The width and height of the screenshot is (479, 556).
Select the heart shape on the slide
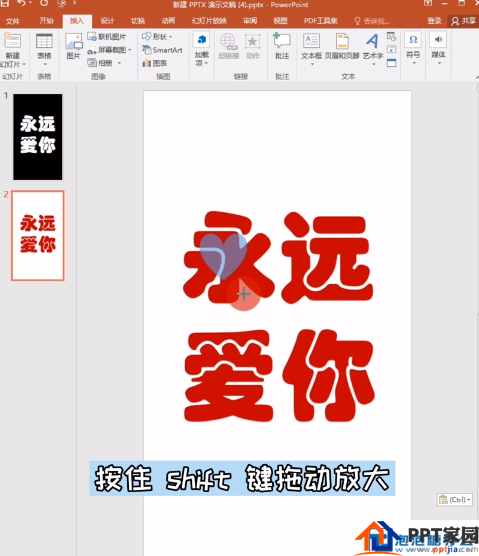pos(223,256)
